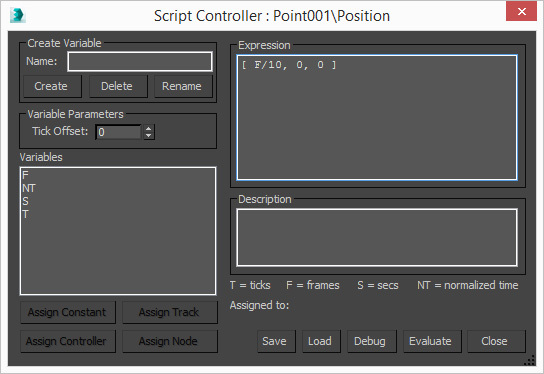Click the Assign Track button

[x=170, y=313]
